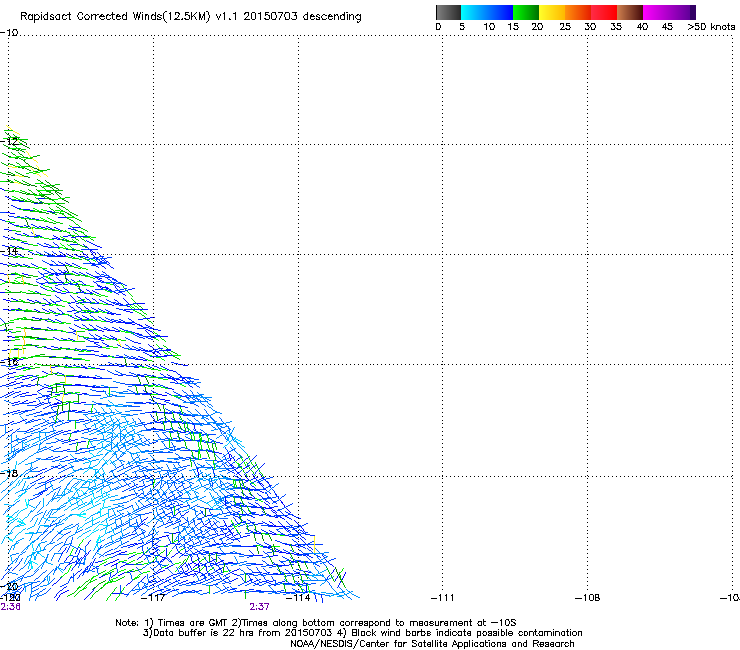Select the red 30-35 knots color segment
Image resolution: width=740 pixels, height=650 pixels.
click(604, 12)
